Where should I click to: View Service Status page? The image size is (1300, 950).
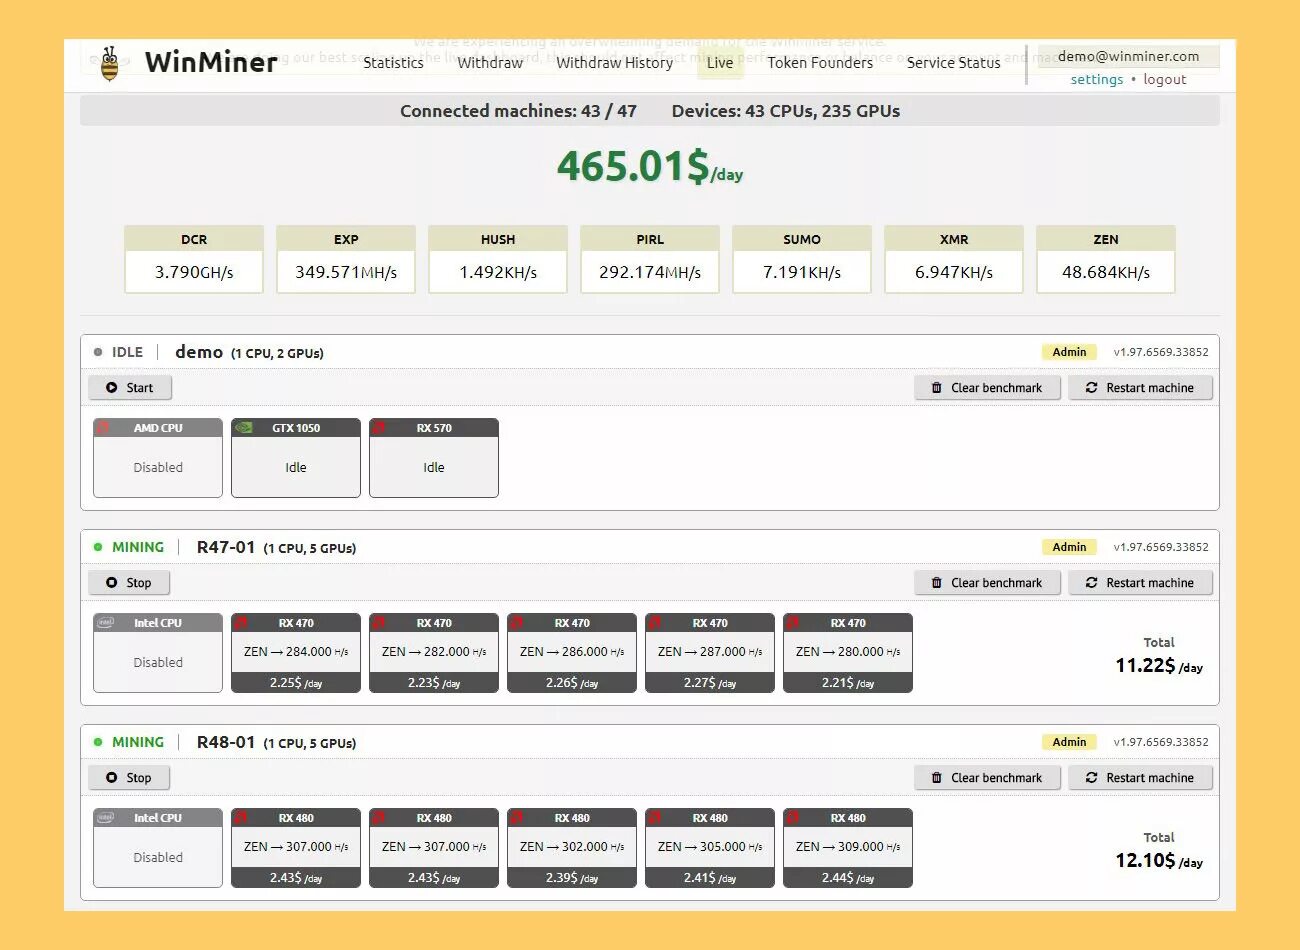coord(953,62)
